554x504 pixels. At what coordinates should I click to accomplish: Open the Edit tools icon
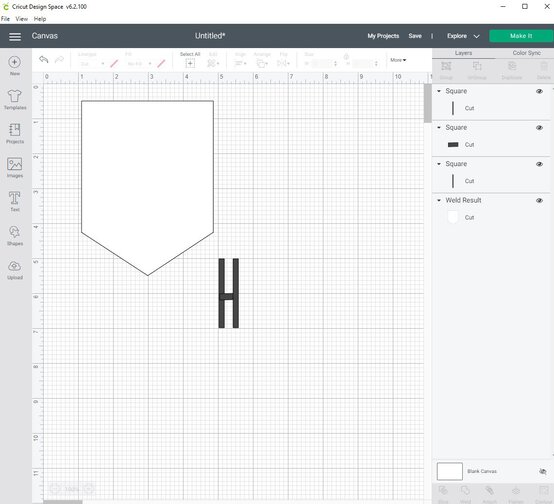213,63
